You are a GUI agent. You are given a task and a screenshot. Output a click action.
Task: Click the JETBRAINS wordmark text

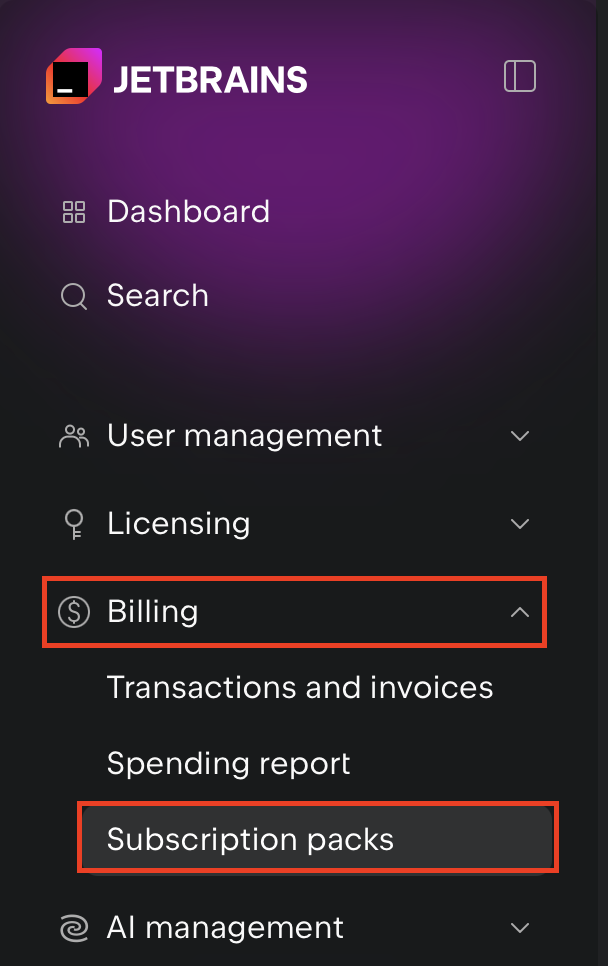point(210,79)
